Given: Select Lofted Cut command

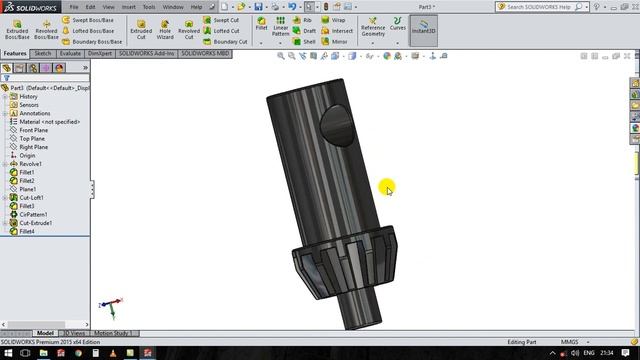Looking at the screenshot, I should click(221, 31).
